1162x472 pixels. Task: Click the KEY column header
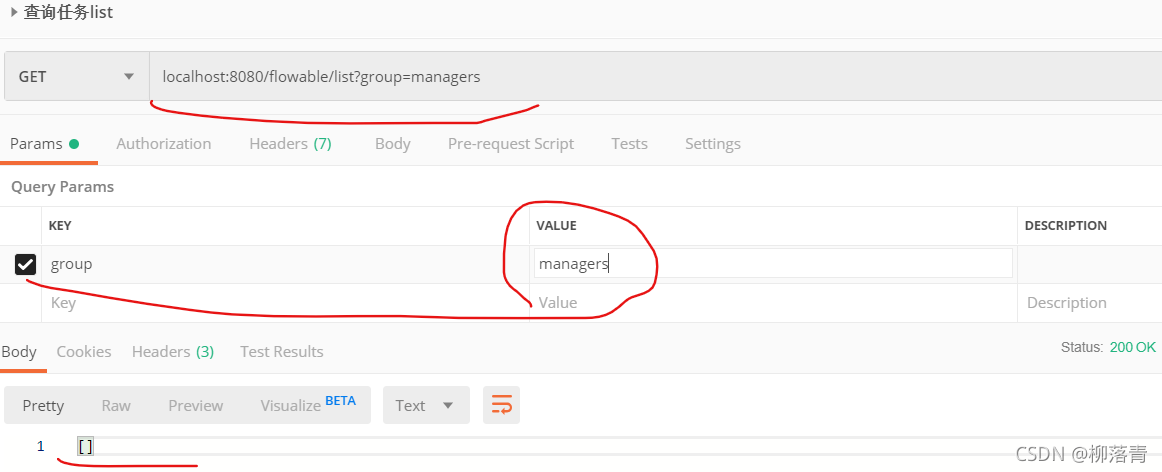60,225
